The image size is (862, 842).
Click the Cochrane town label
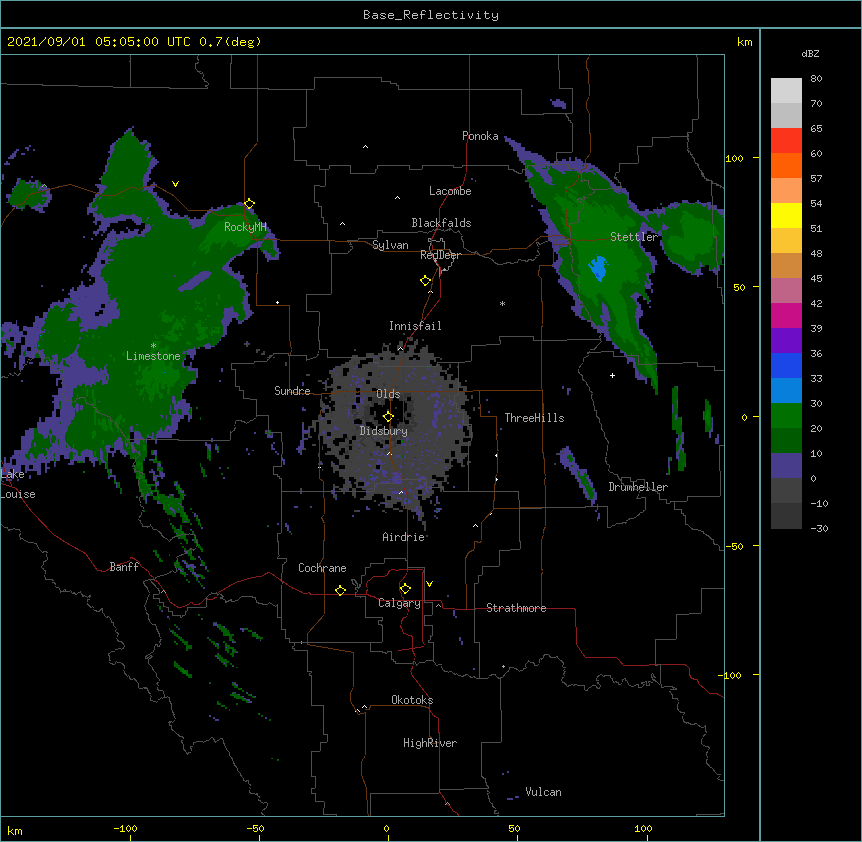point(322,568)
